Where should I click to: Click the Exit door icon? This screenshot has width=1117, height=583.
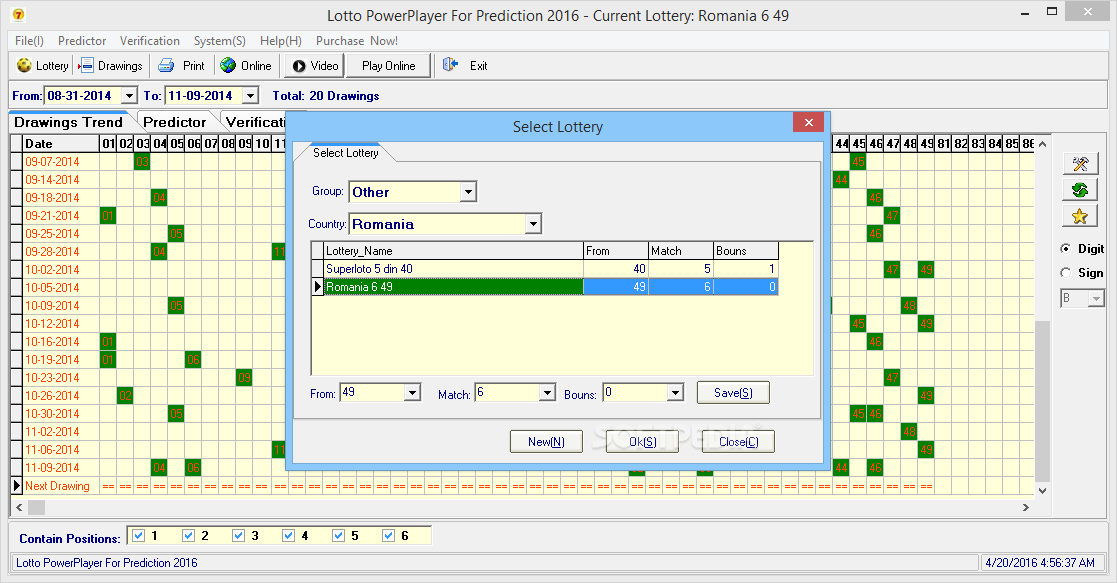click(x=450, y=66)
